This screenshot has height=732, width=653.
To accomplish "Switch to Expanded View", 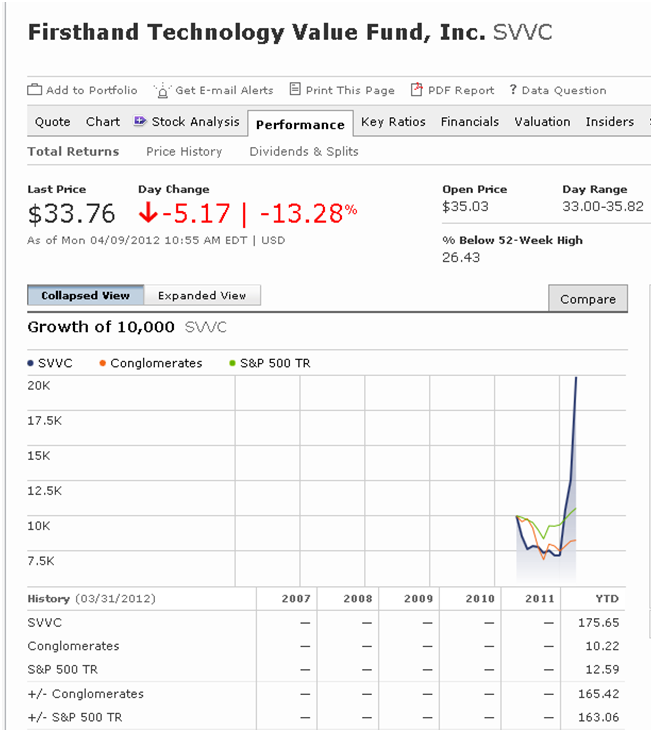I will (x=202, y=295).
